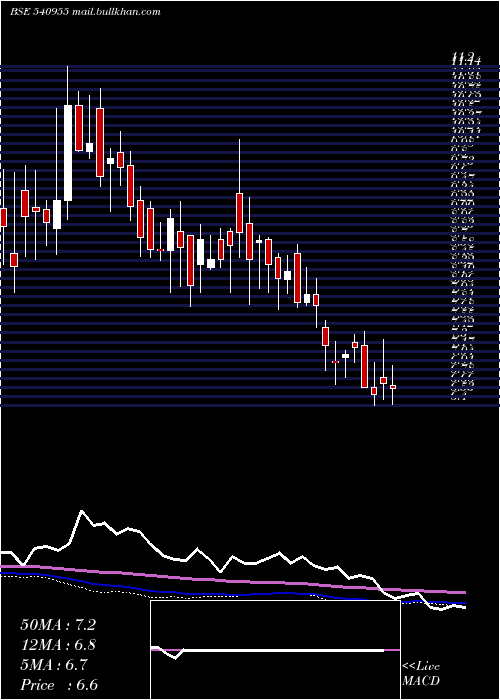Click inside the MACD inset chart box

[275, 650]
